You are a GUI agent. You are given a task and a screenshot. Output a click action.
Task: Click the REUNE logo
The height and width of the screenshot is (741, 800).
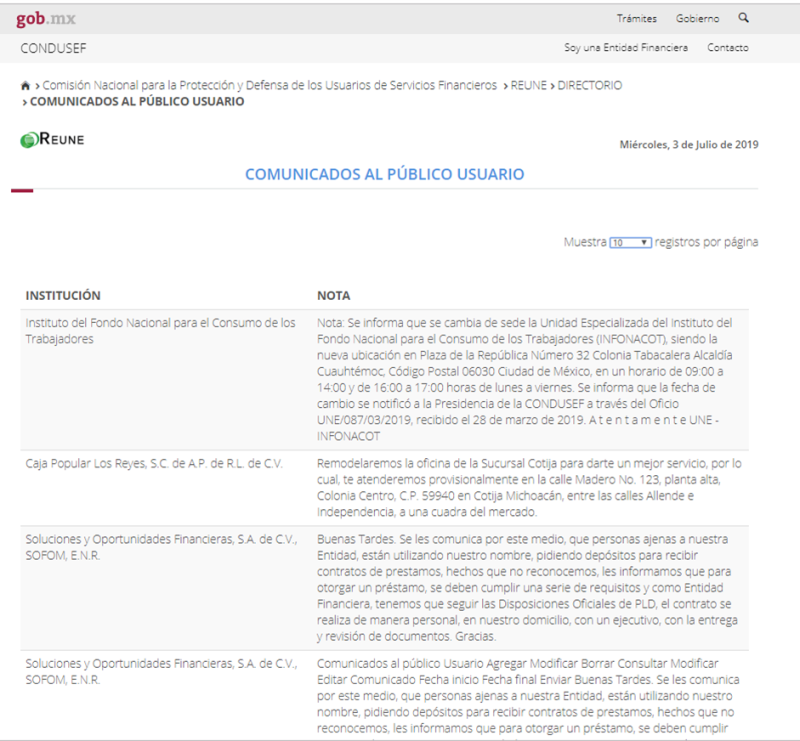coord(52,139)
